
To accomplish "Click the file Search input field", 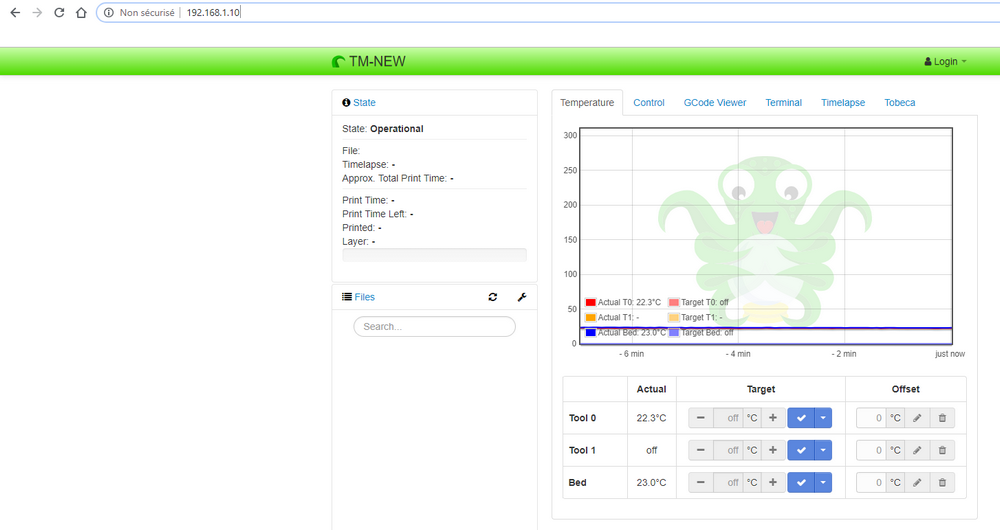I will click(434, 327).
